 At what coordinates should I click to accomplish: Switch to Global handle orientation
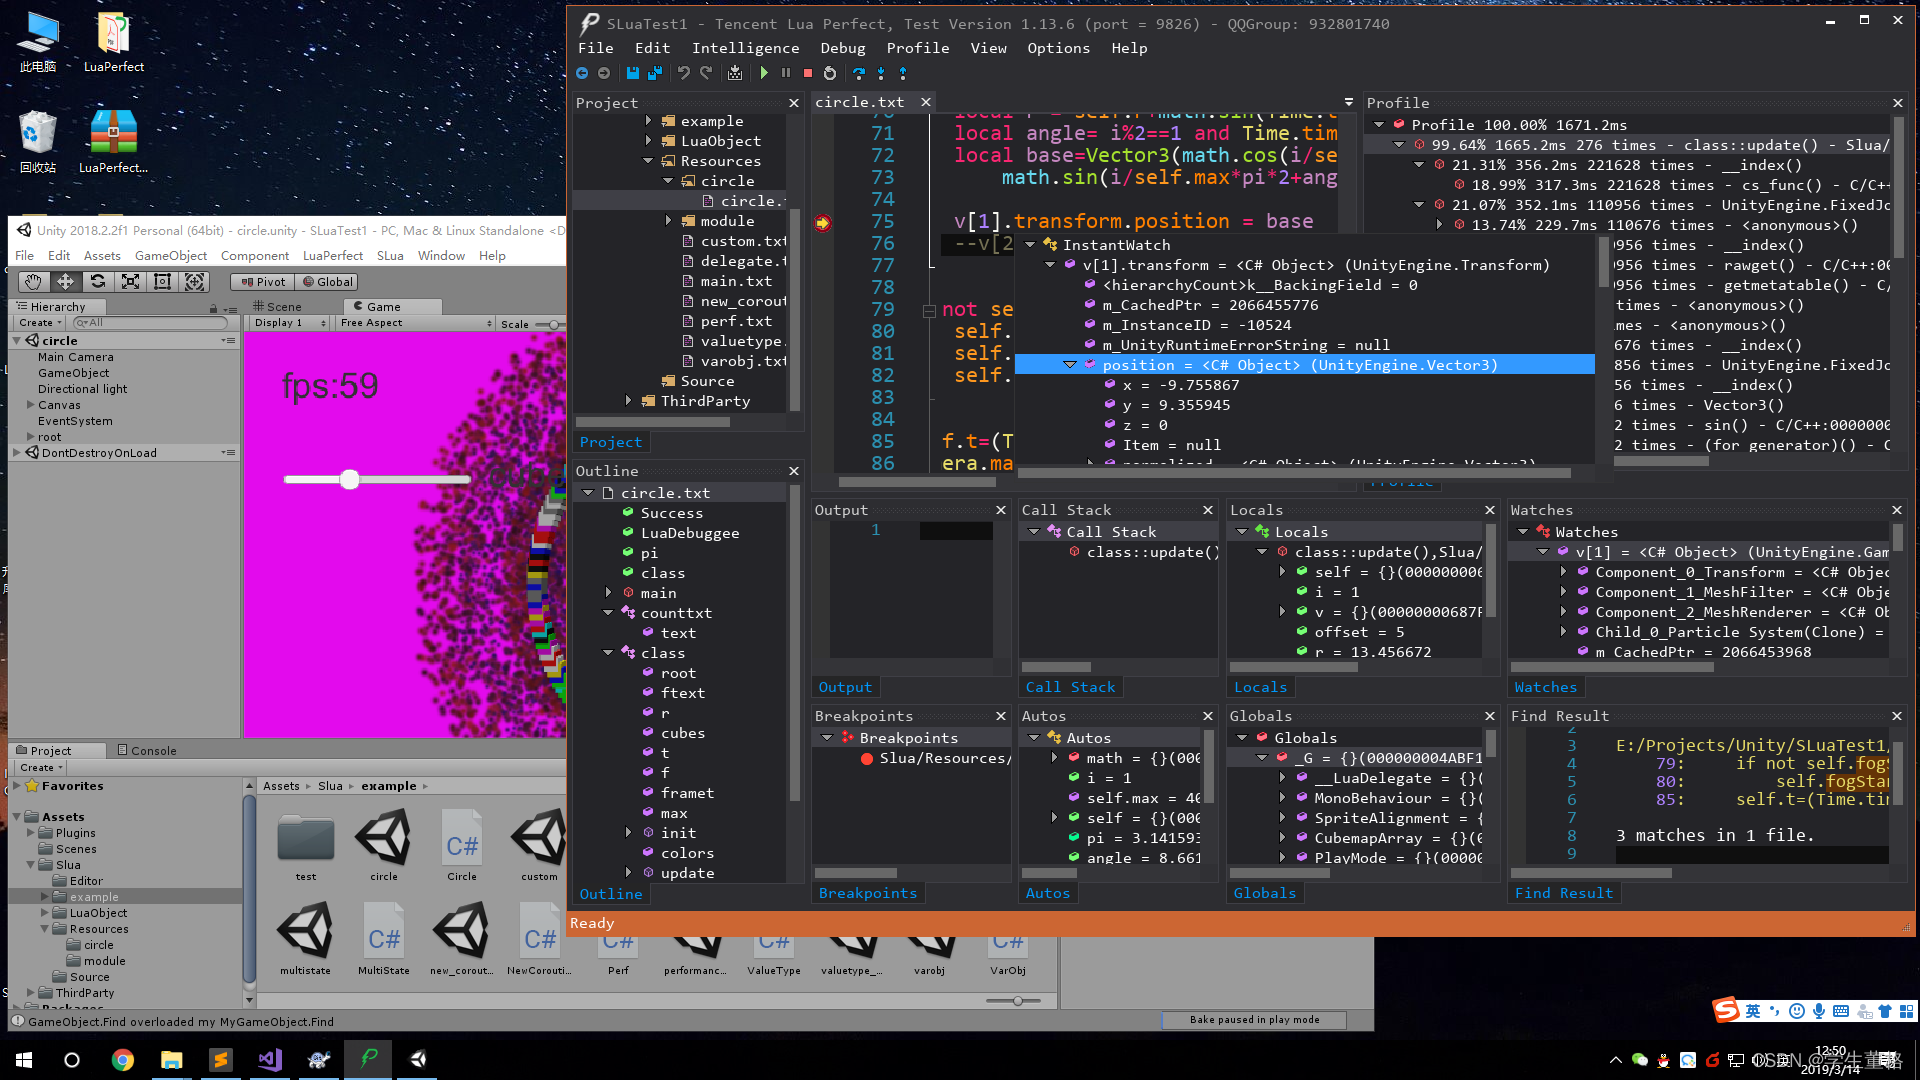327,281
